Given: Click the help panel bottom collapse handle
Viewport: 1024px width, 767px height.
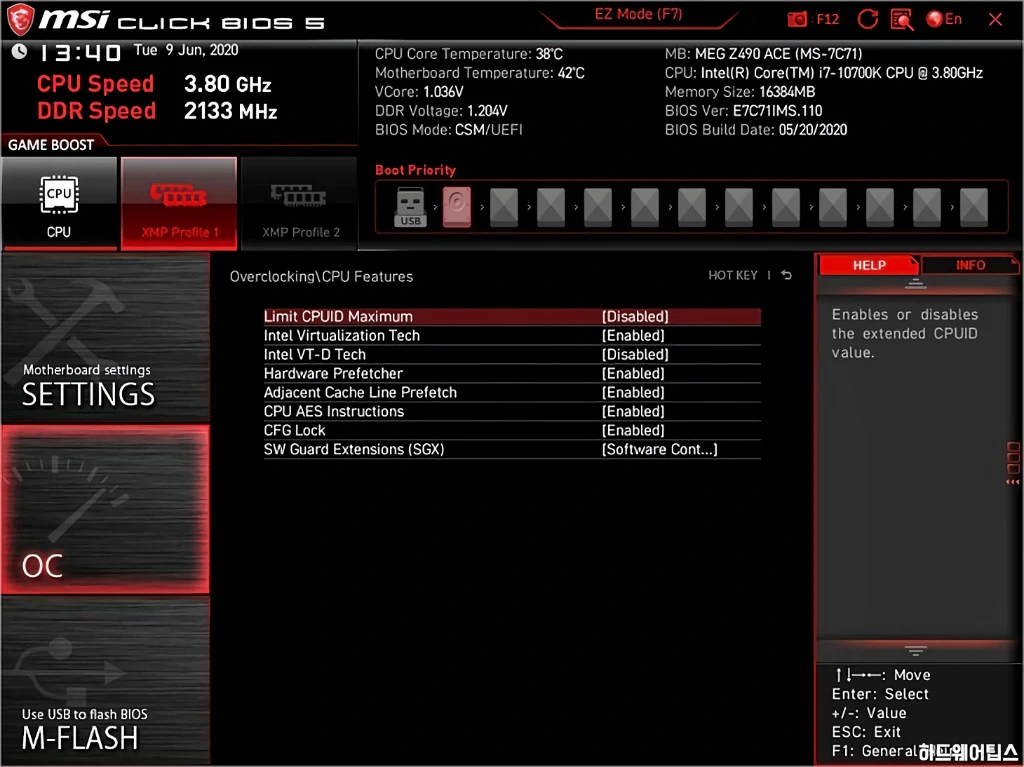Looking at the screenshot, I should tap(915, 651).
